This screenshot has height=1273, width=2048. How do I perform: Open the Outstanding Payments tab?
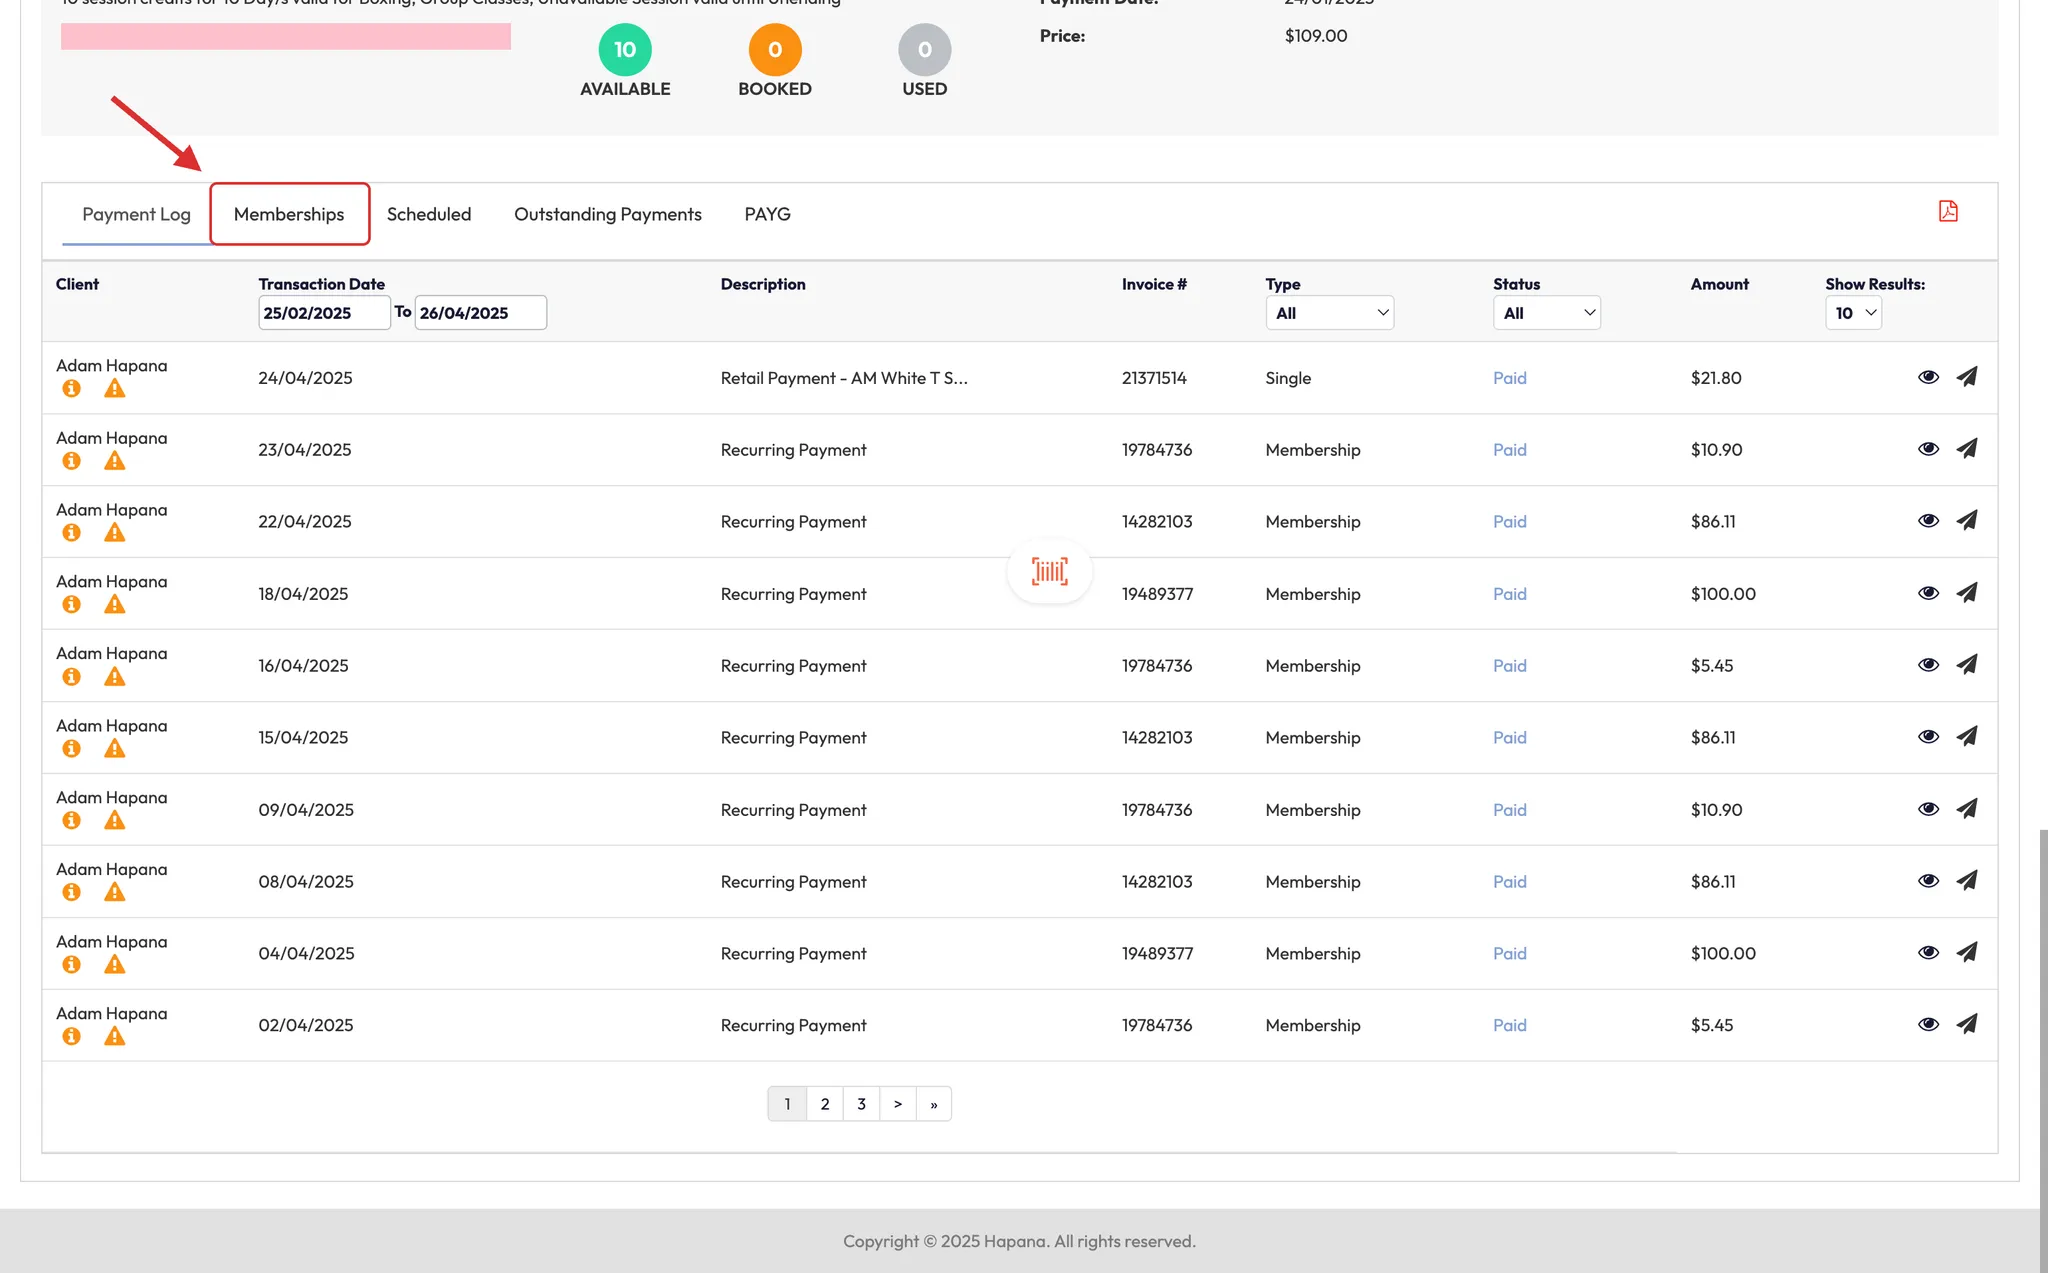(607, 214)
